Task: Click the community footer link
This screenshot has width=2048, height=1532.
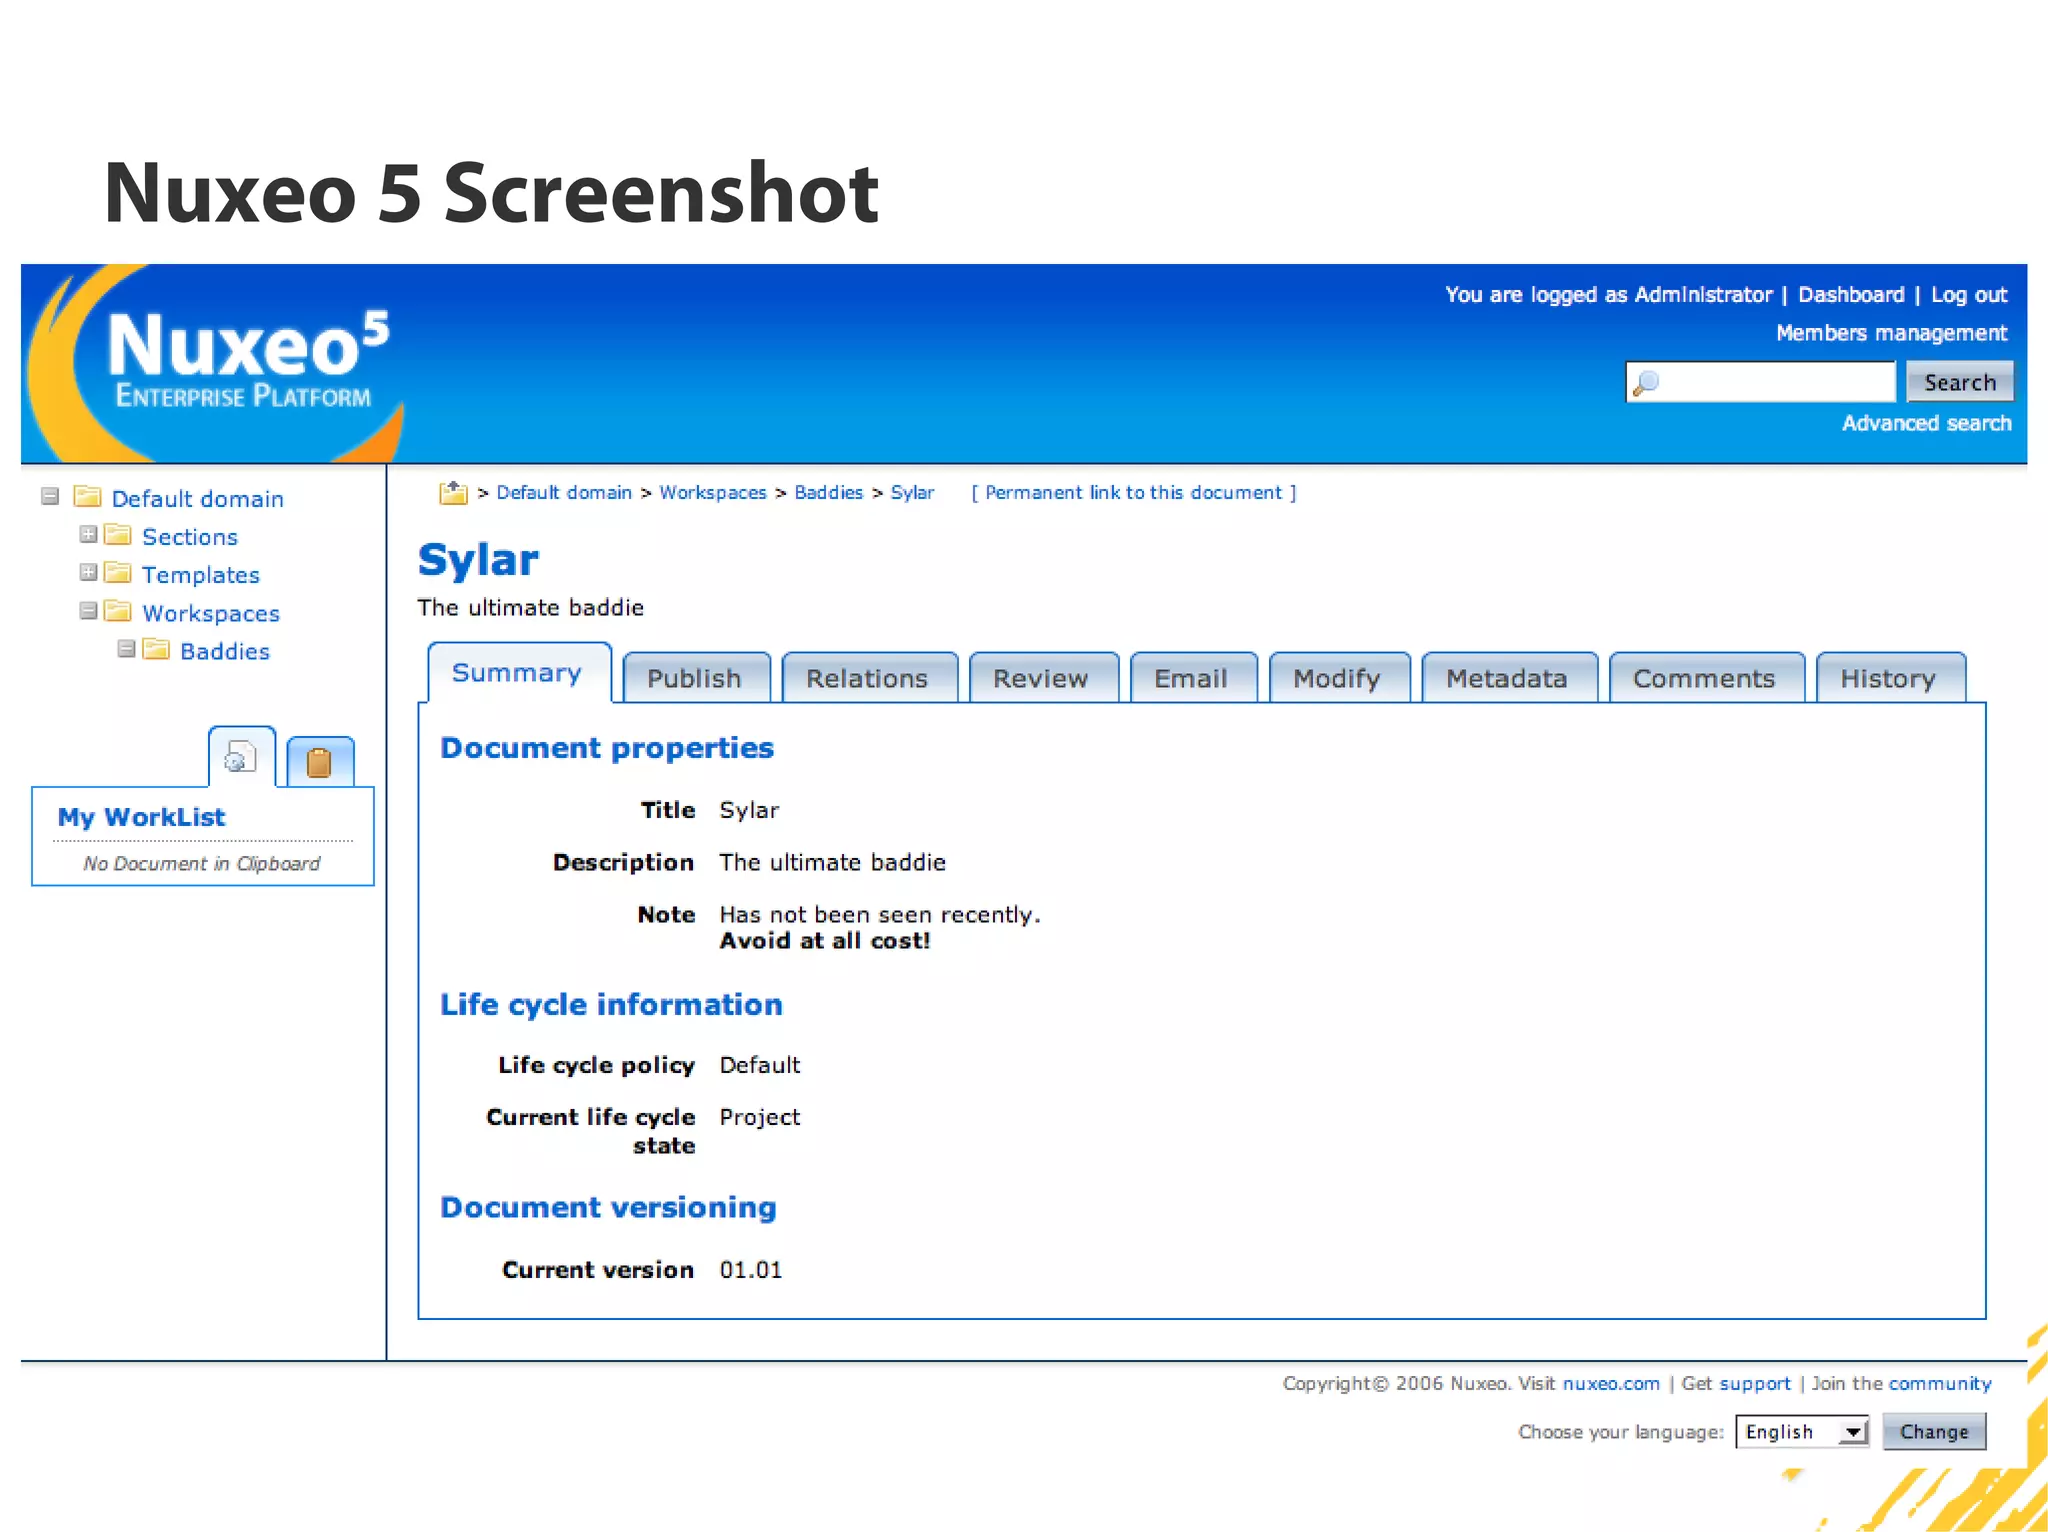Action: (x=1940, y=1383)
